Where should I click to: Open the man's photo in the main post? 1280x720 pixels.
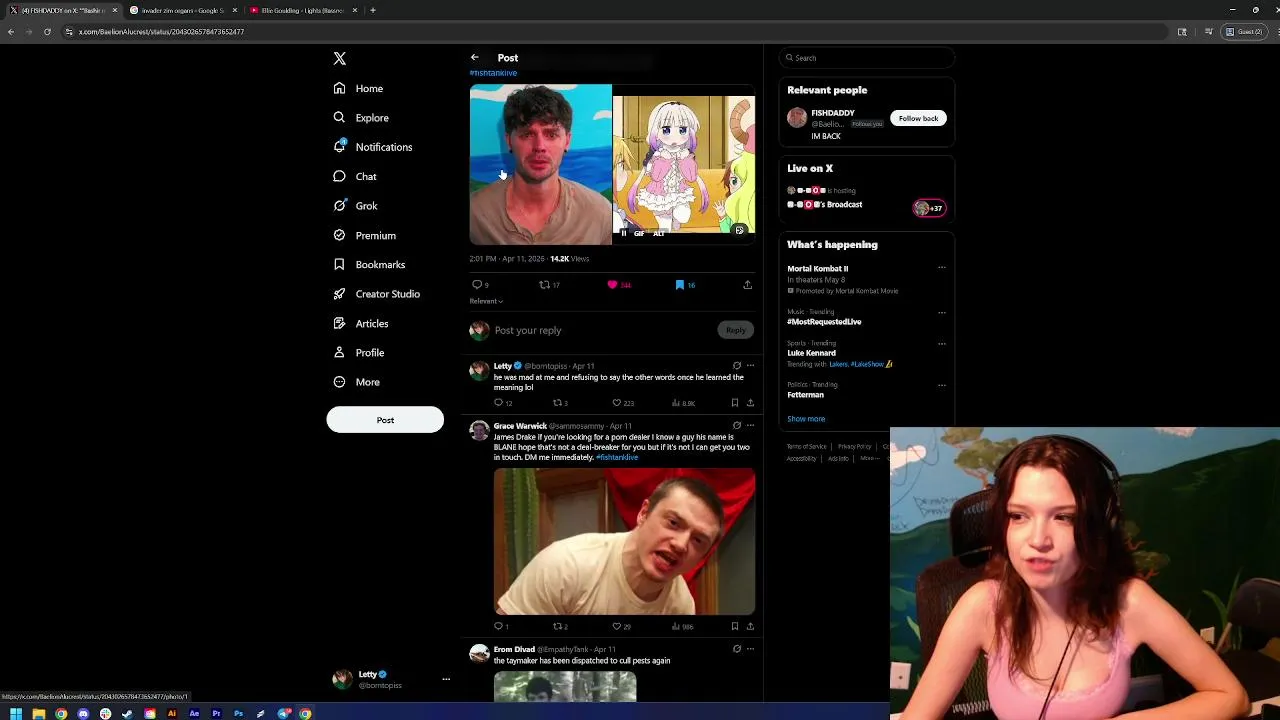(x=541, y=165)
